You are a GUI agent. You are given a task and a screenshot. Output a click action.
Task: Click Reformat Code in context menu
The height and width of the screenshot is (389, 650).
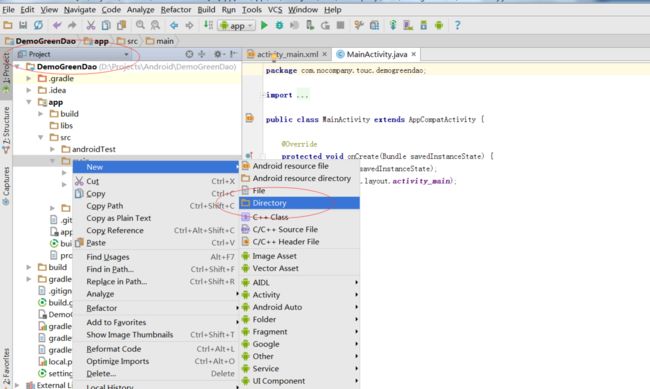click(x=156, y=349)
